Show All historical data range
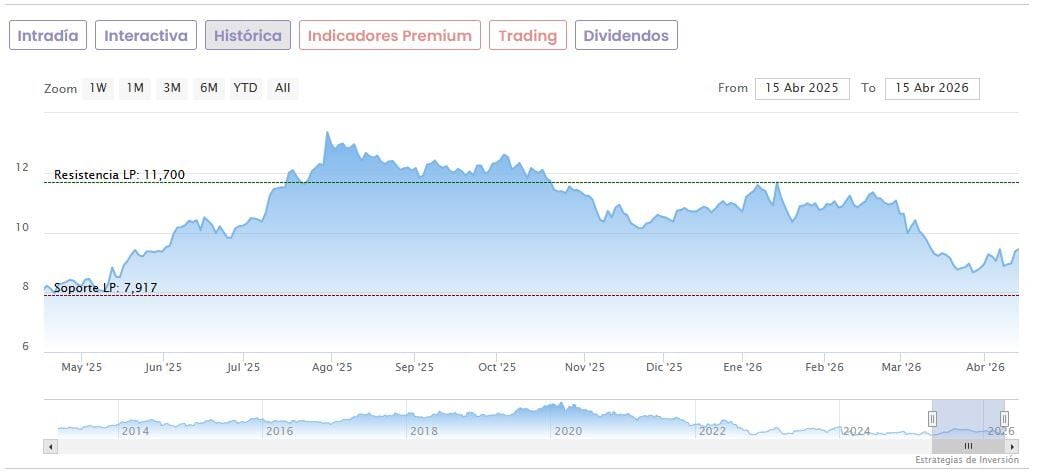The width and height of the screenshot is (1037, 475). [283, 88]
